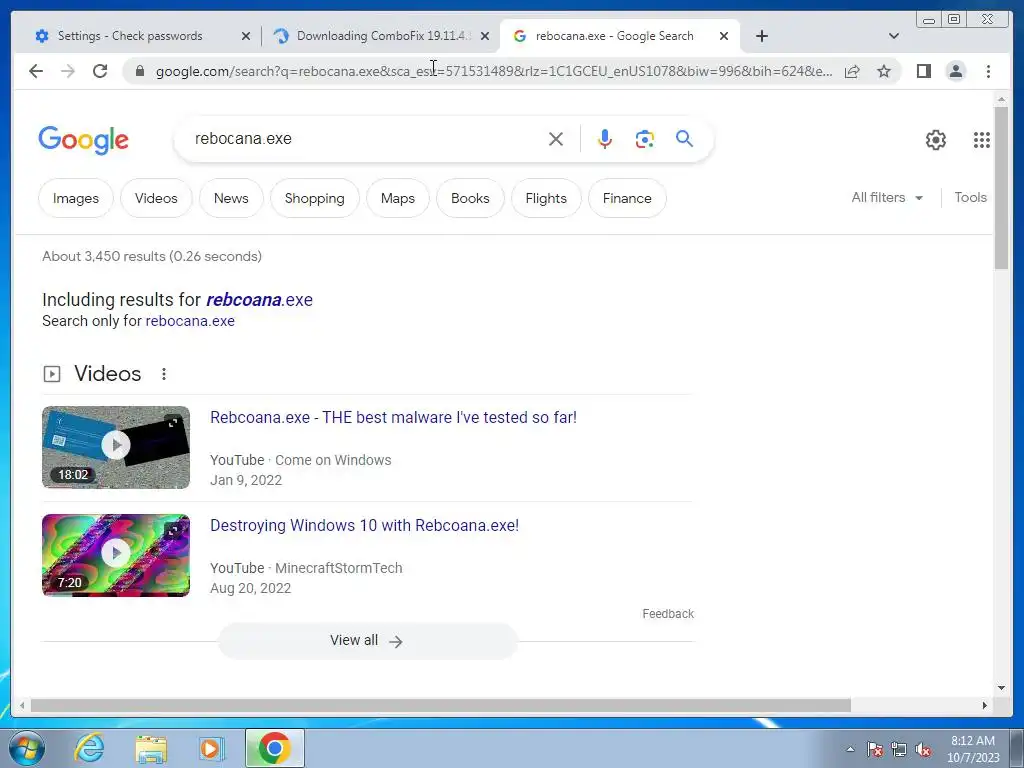Start voice search with the microphone
This screenshot has width=1024, height=768.
pos(605,139)
